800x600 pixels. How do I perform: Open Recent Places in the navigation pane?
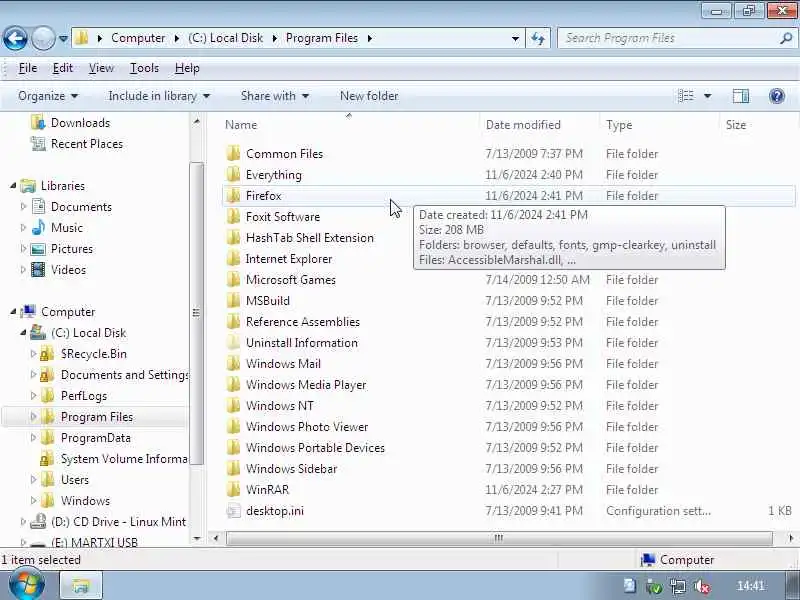click(87, 144)
